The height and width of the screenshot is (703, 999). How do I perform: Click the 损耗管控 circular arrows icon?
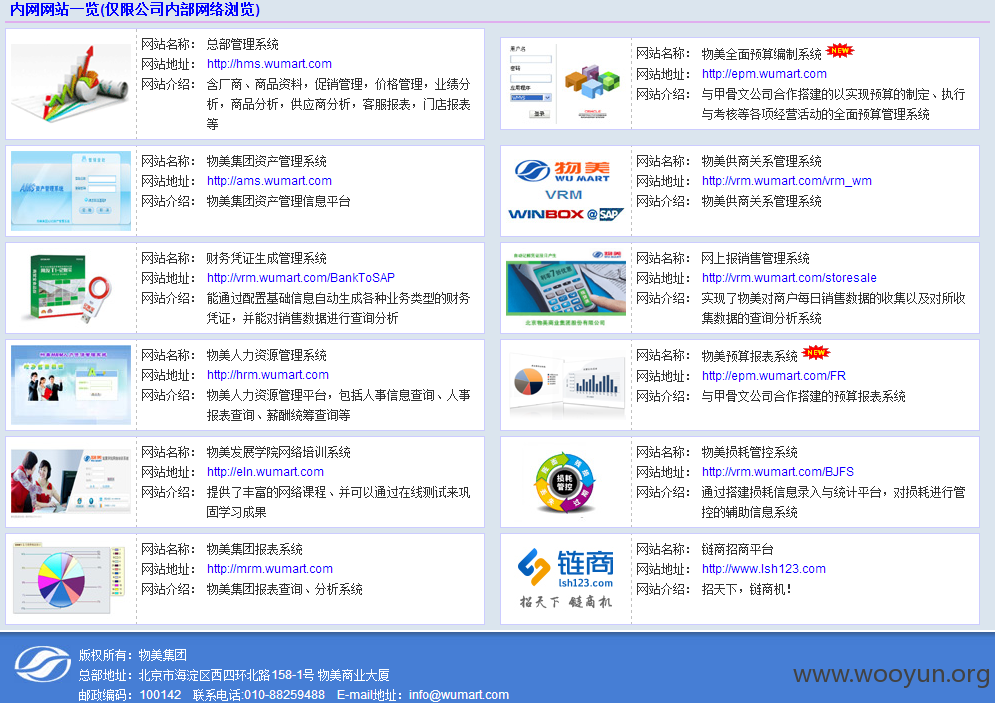point(564,482)
